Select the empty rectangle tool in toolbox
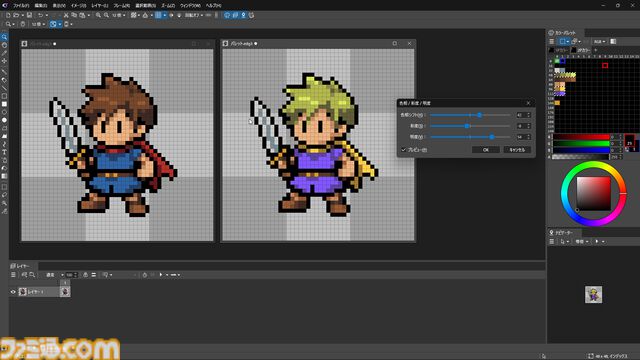This screenshot has height=360, width=640. pyautogui.click(x=4, y=96)
